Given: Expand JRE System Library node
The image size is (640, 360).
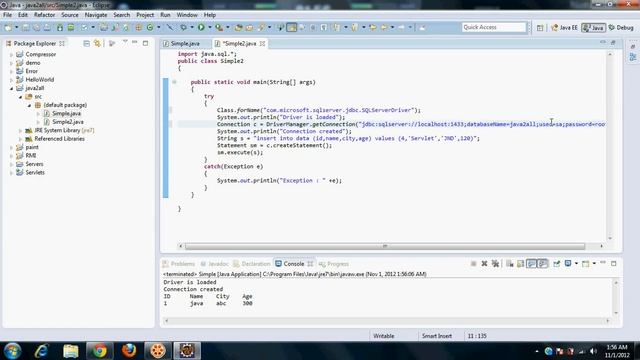Looking at the screenshot, I should coord(20,131).
